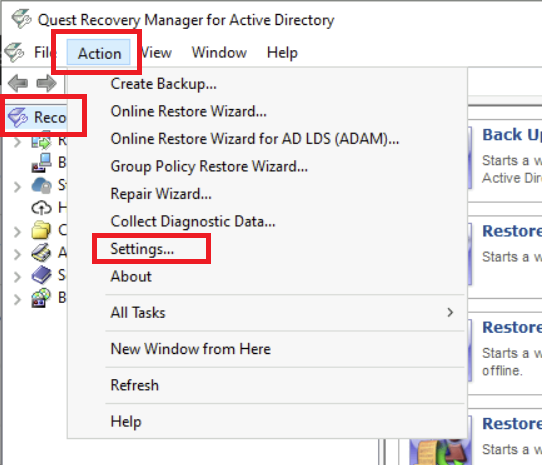Expand the cloud-lock node in tree
Image resolution: width=542 pixels, height=465 pixels.
pyautogui.click(x=17, y=187)
